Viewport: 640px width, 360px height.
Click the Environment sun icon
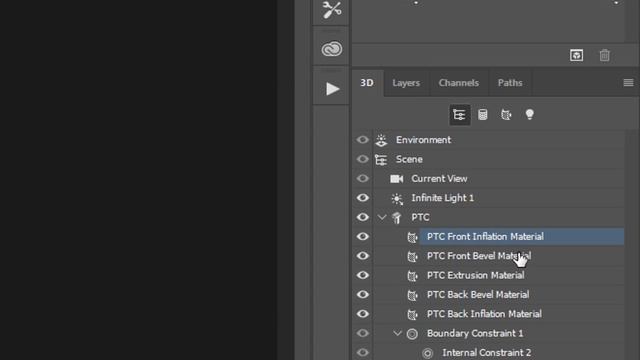pyautogui.click(x=381, y=140)
